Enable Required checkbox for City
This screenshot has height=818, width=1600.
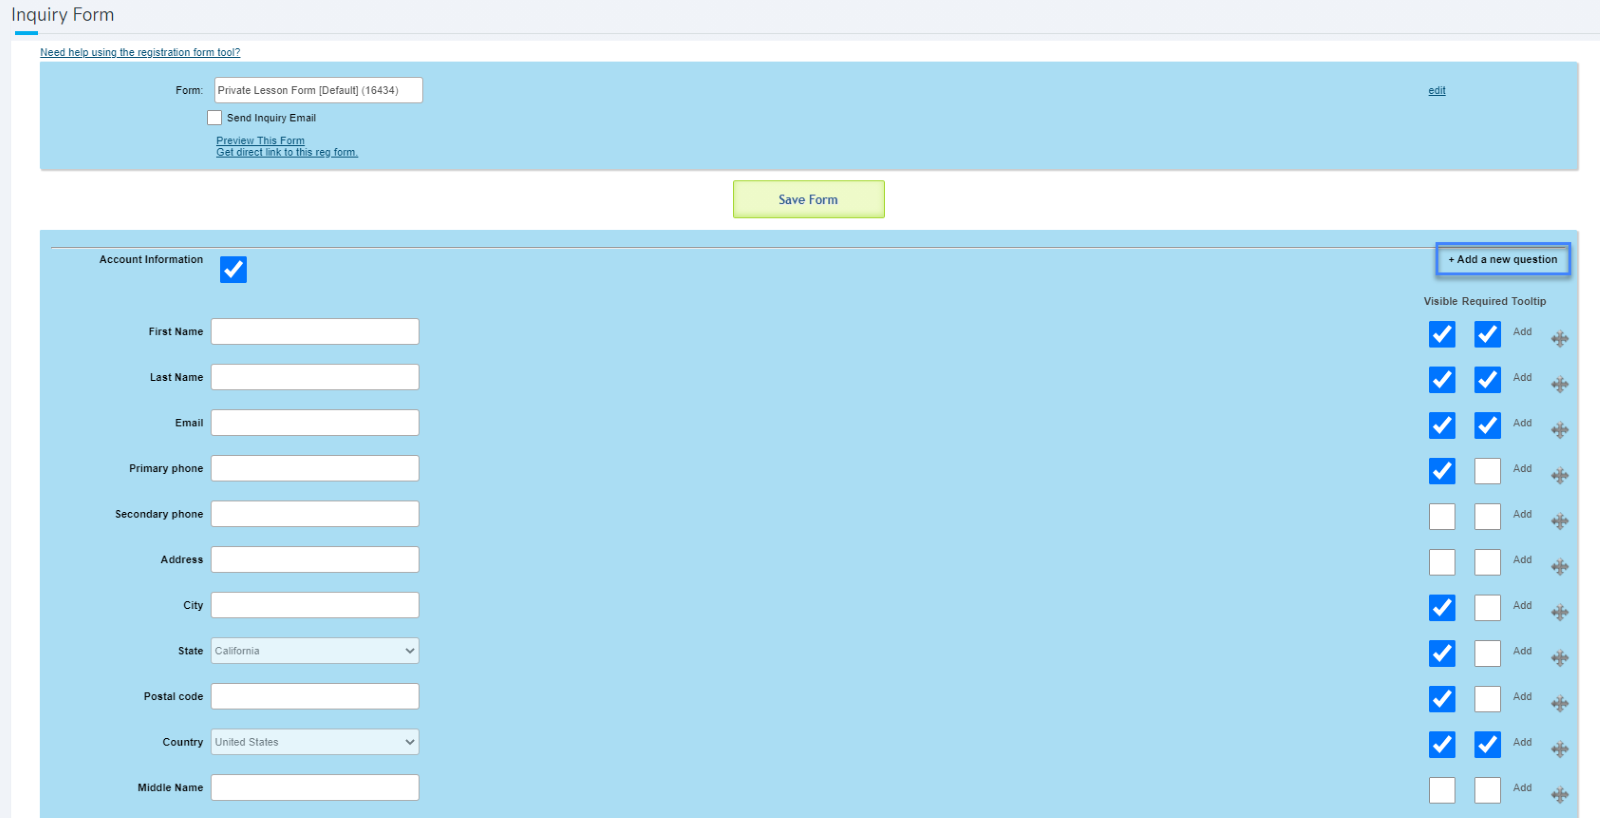click(1488, 608)
